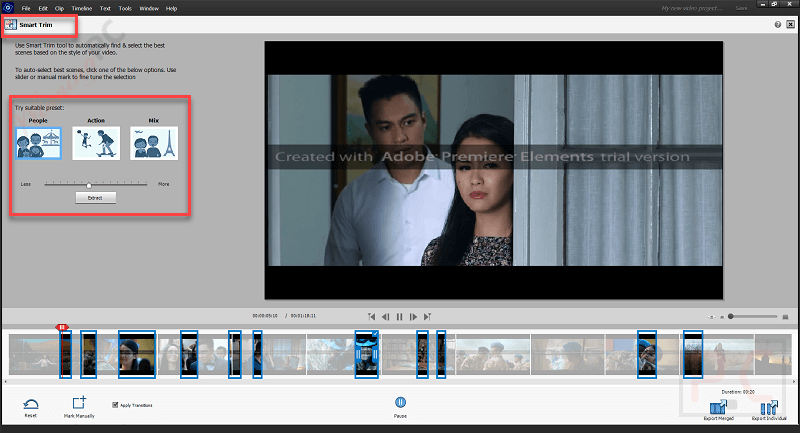Click the Export Individual icon
Screen dimensions: 800x433
pos(769,407)
